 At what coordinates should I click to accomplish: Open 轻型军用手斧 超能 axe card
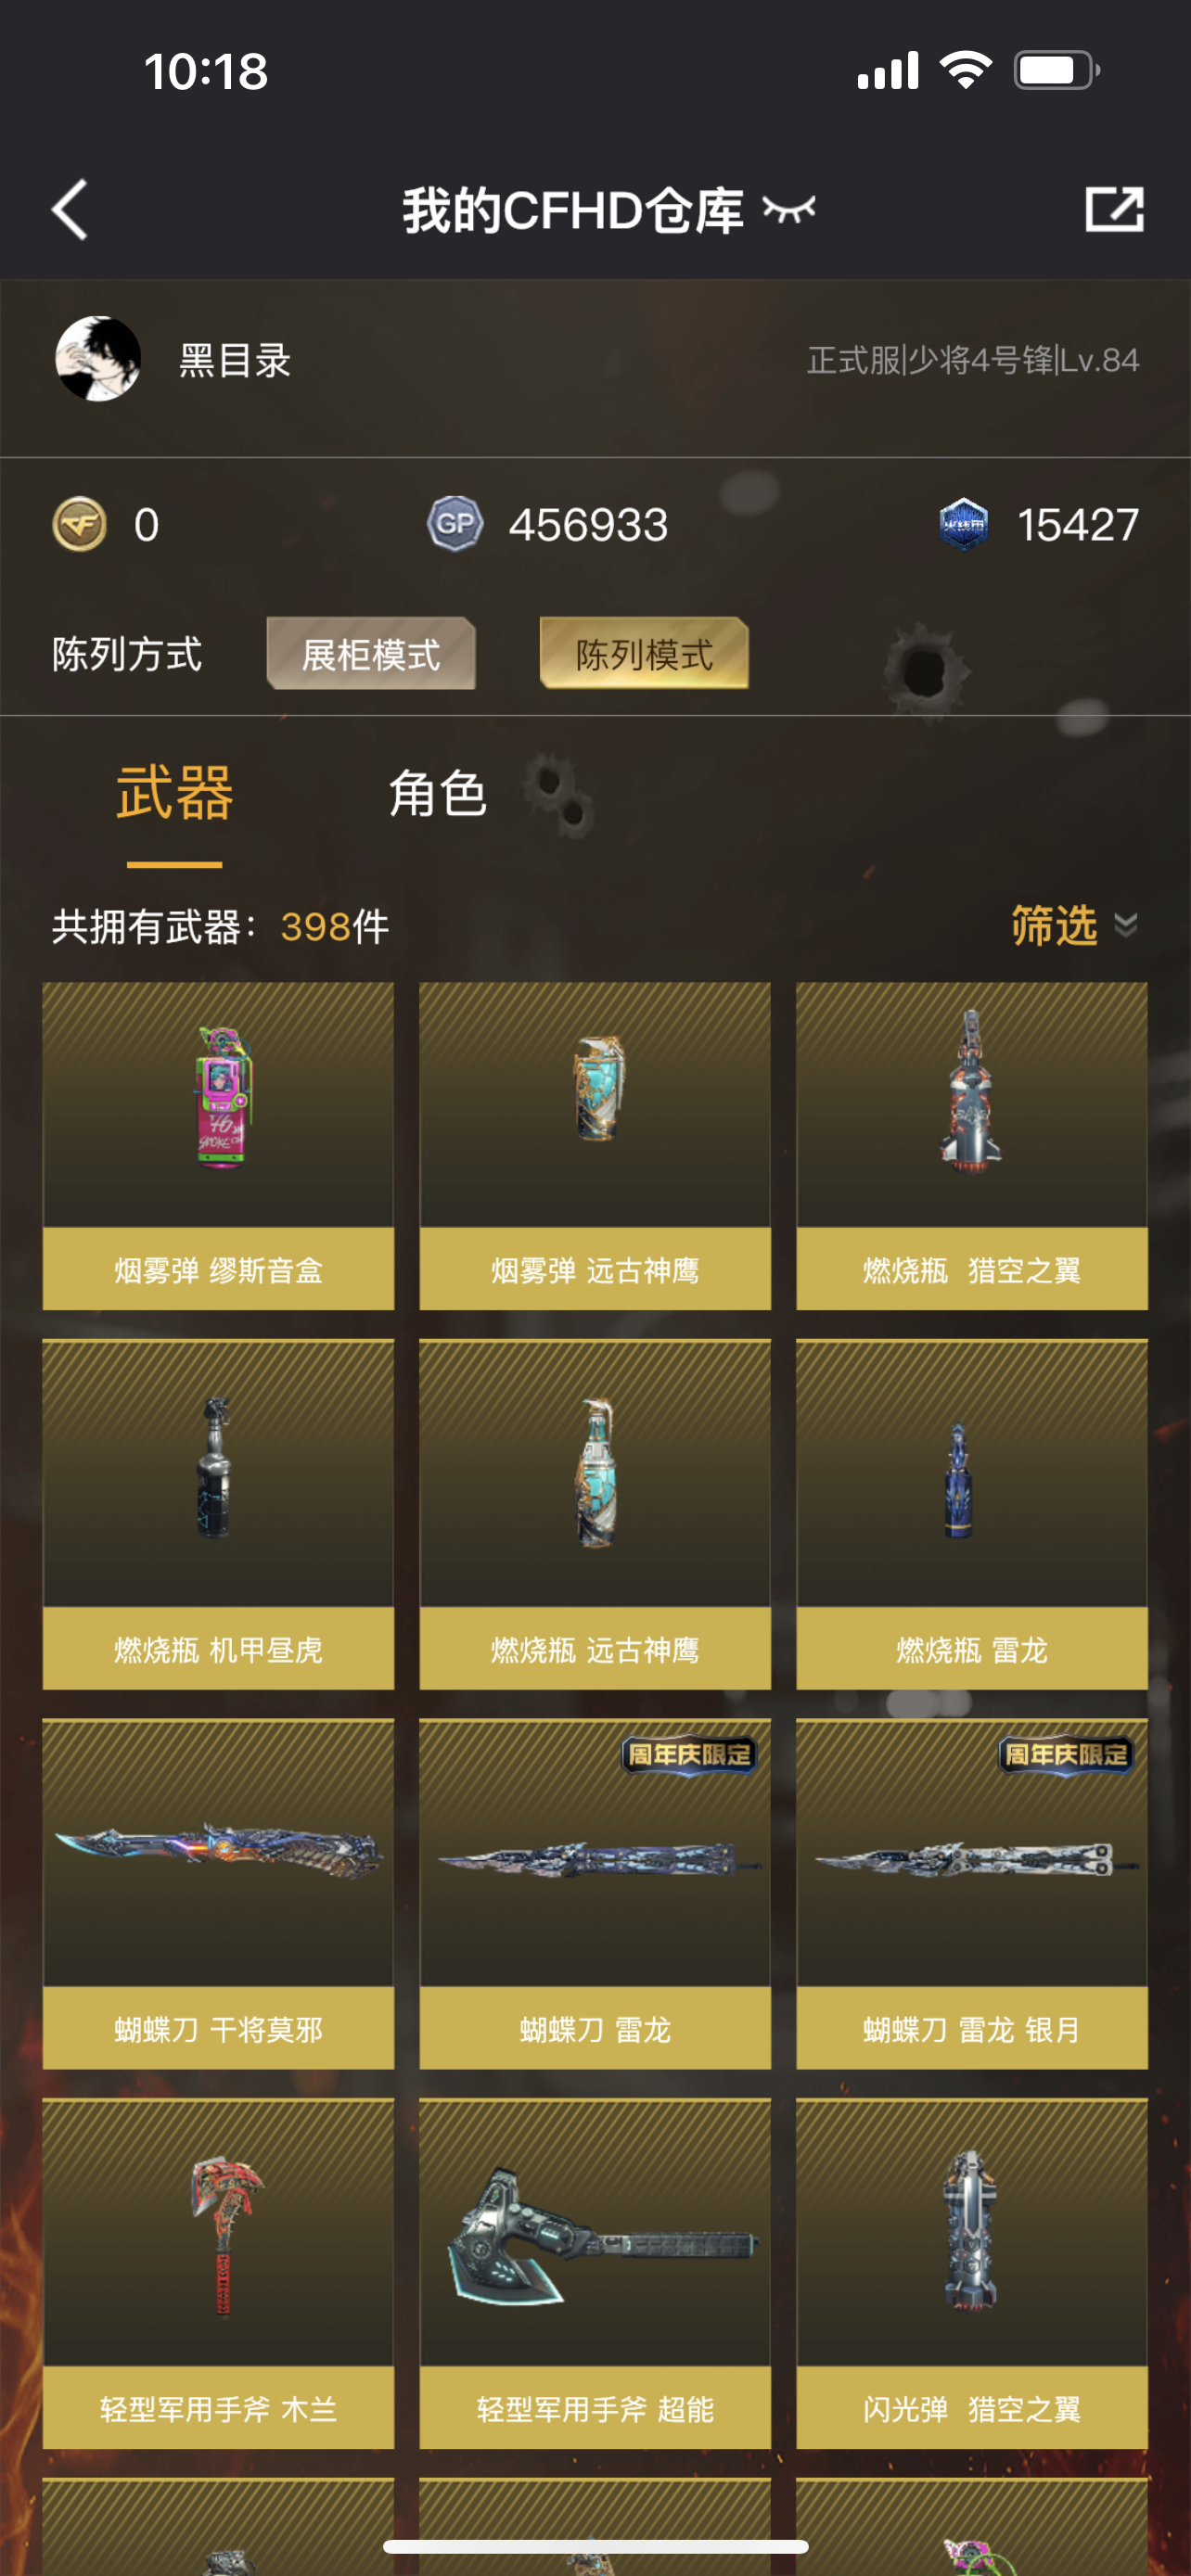pos(595,2273)
